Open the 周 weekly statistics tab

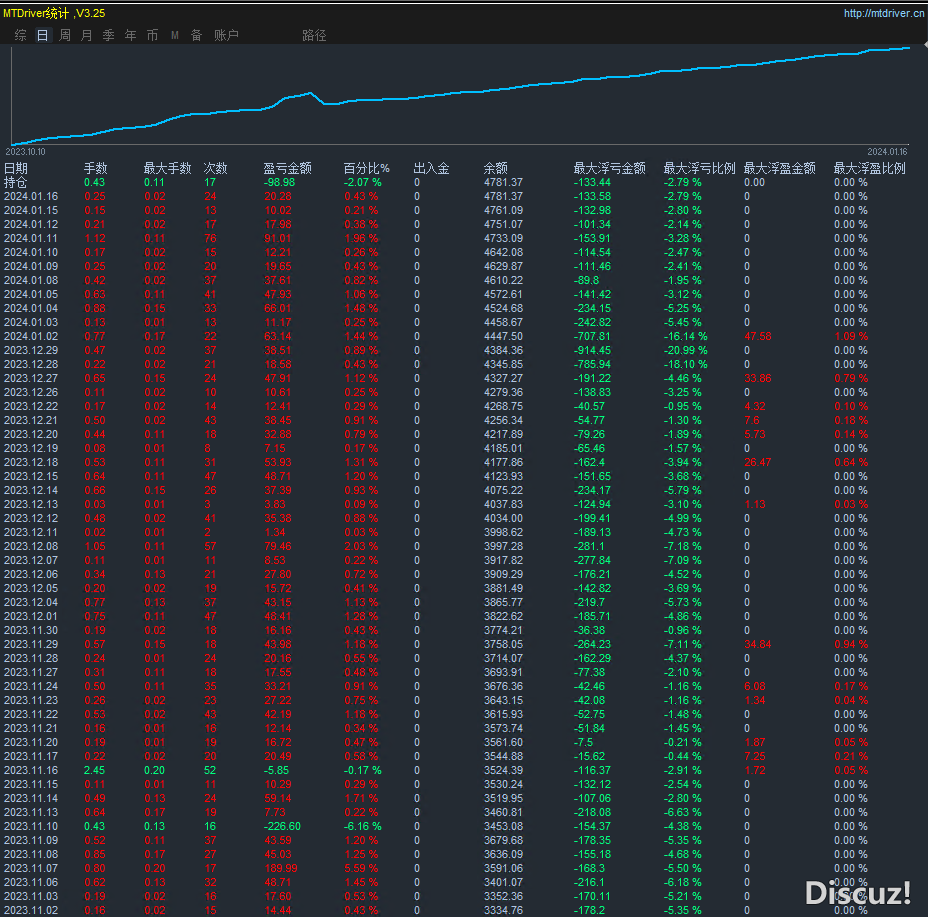tap(65, 35)
